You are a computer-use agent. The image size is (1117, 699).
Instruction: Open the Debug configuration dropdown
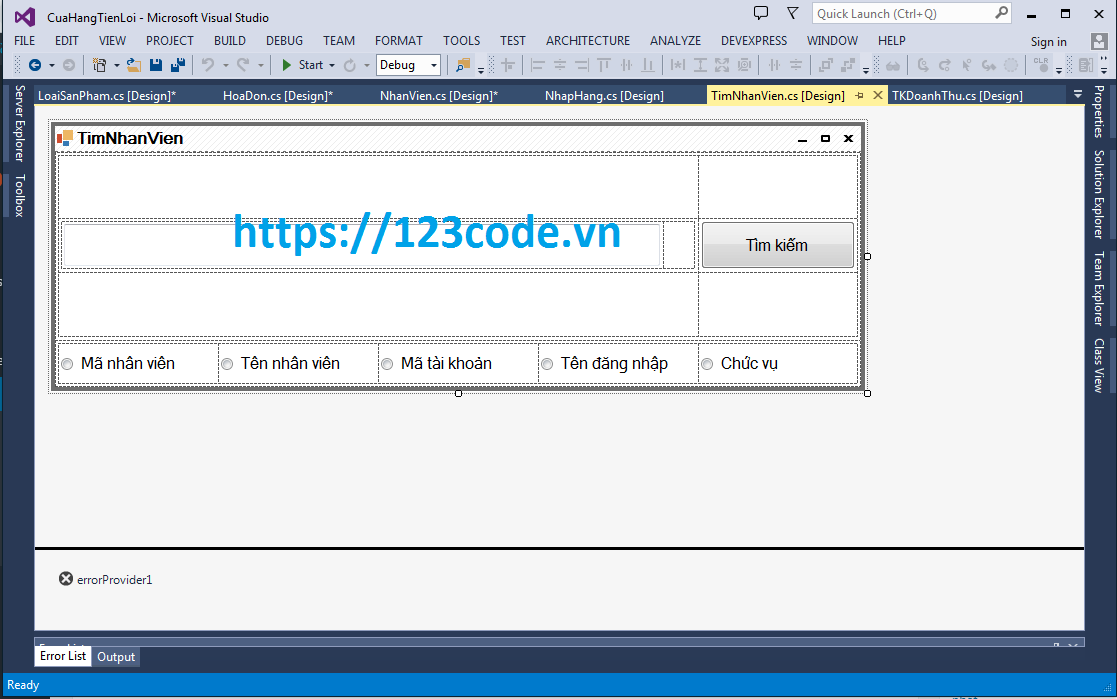point(436,63)
